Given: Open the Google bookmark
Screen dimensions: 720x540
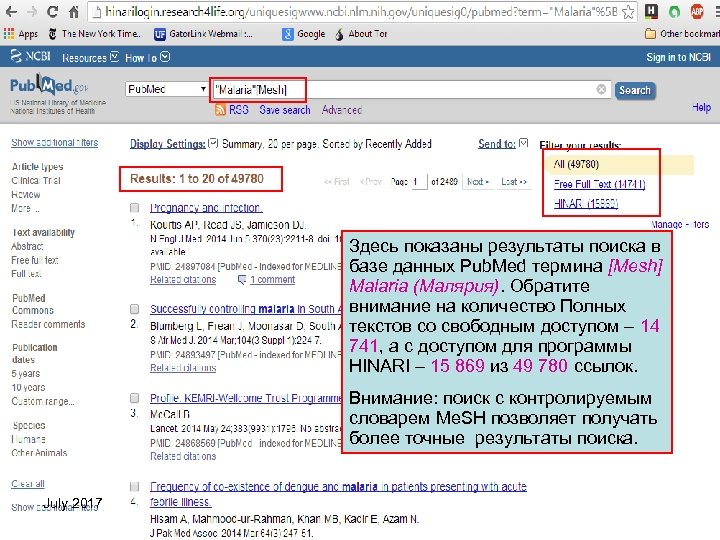Looking at the screenshot, I should pyautogui.click(x=304, y=34).
